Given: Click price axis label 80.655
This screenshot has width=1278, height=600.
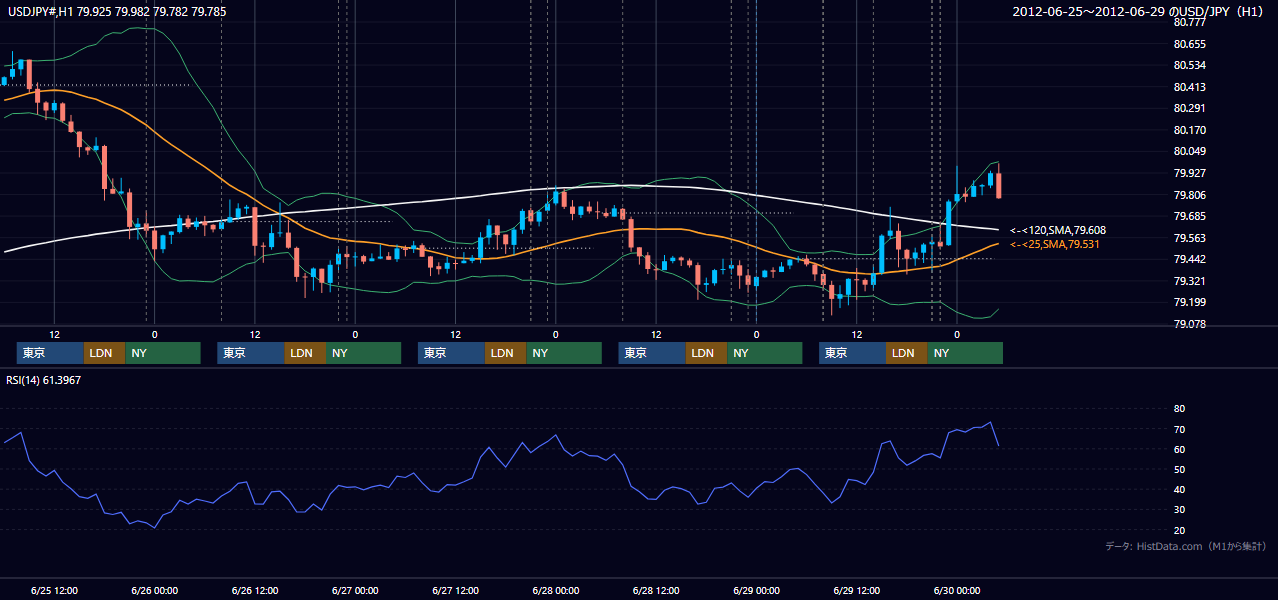Looking at the screenshot, I should [x=1189, y=44].
